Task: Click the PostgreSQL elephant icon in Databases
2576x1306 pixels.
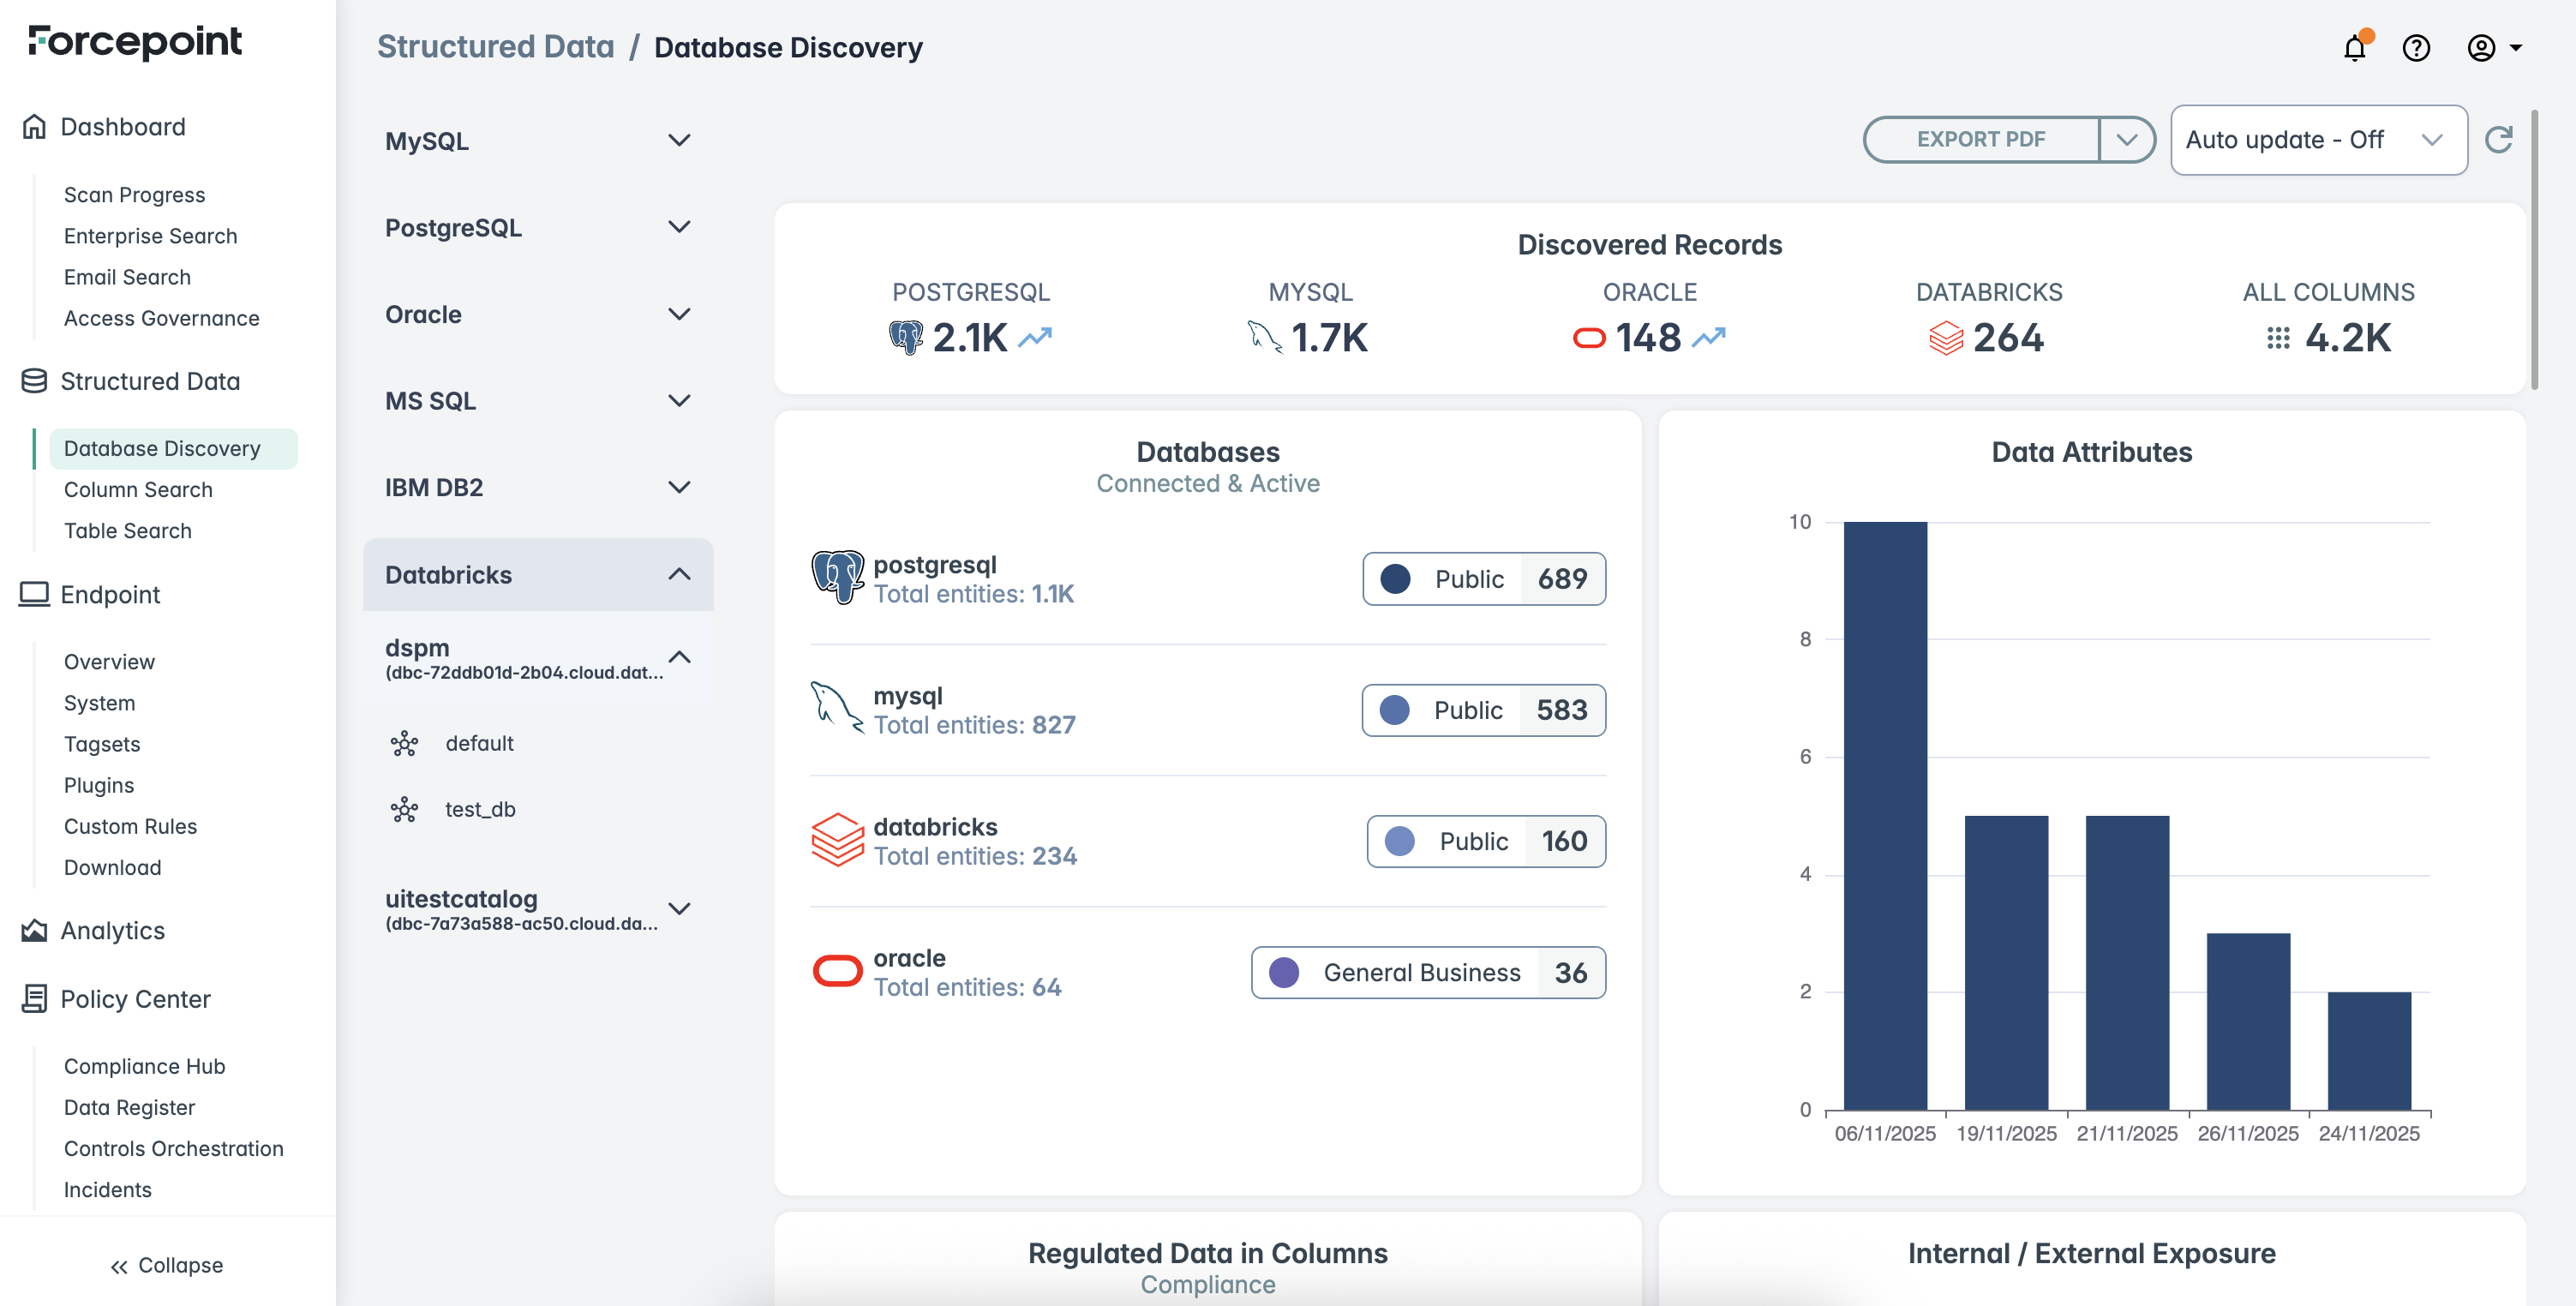Action: [837, 577]
